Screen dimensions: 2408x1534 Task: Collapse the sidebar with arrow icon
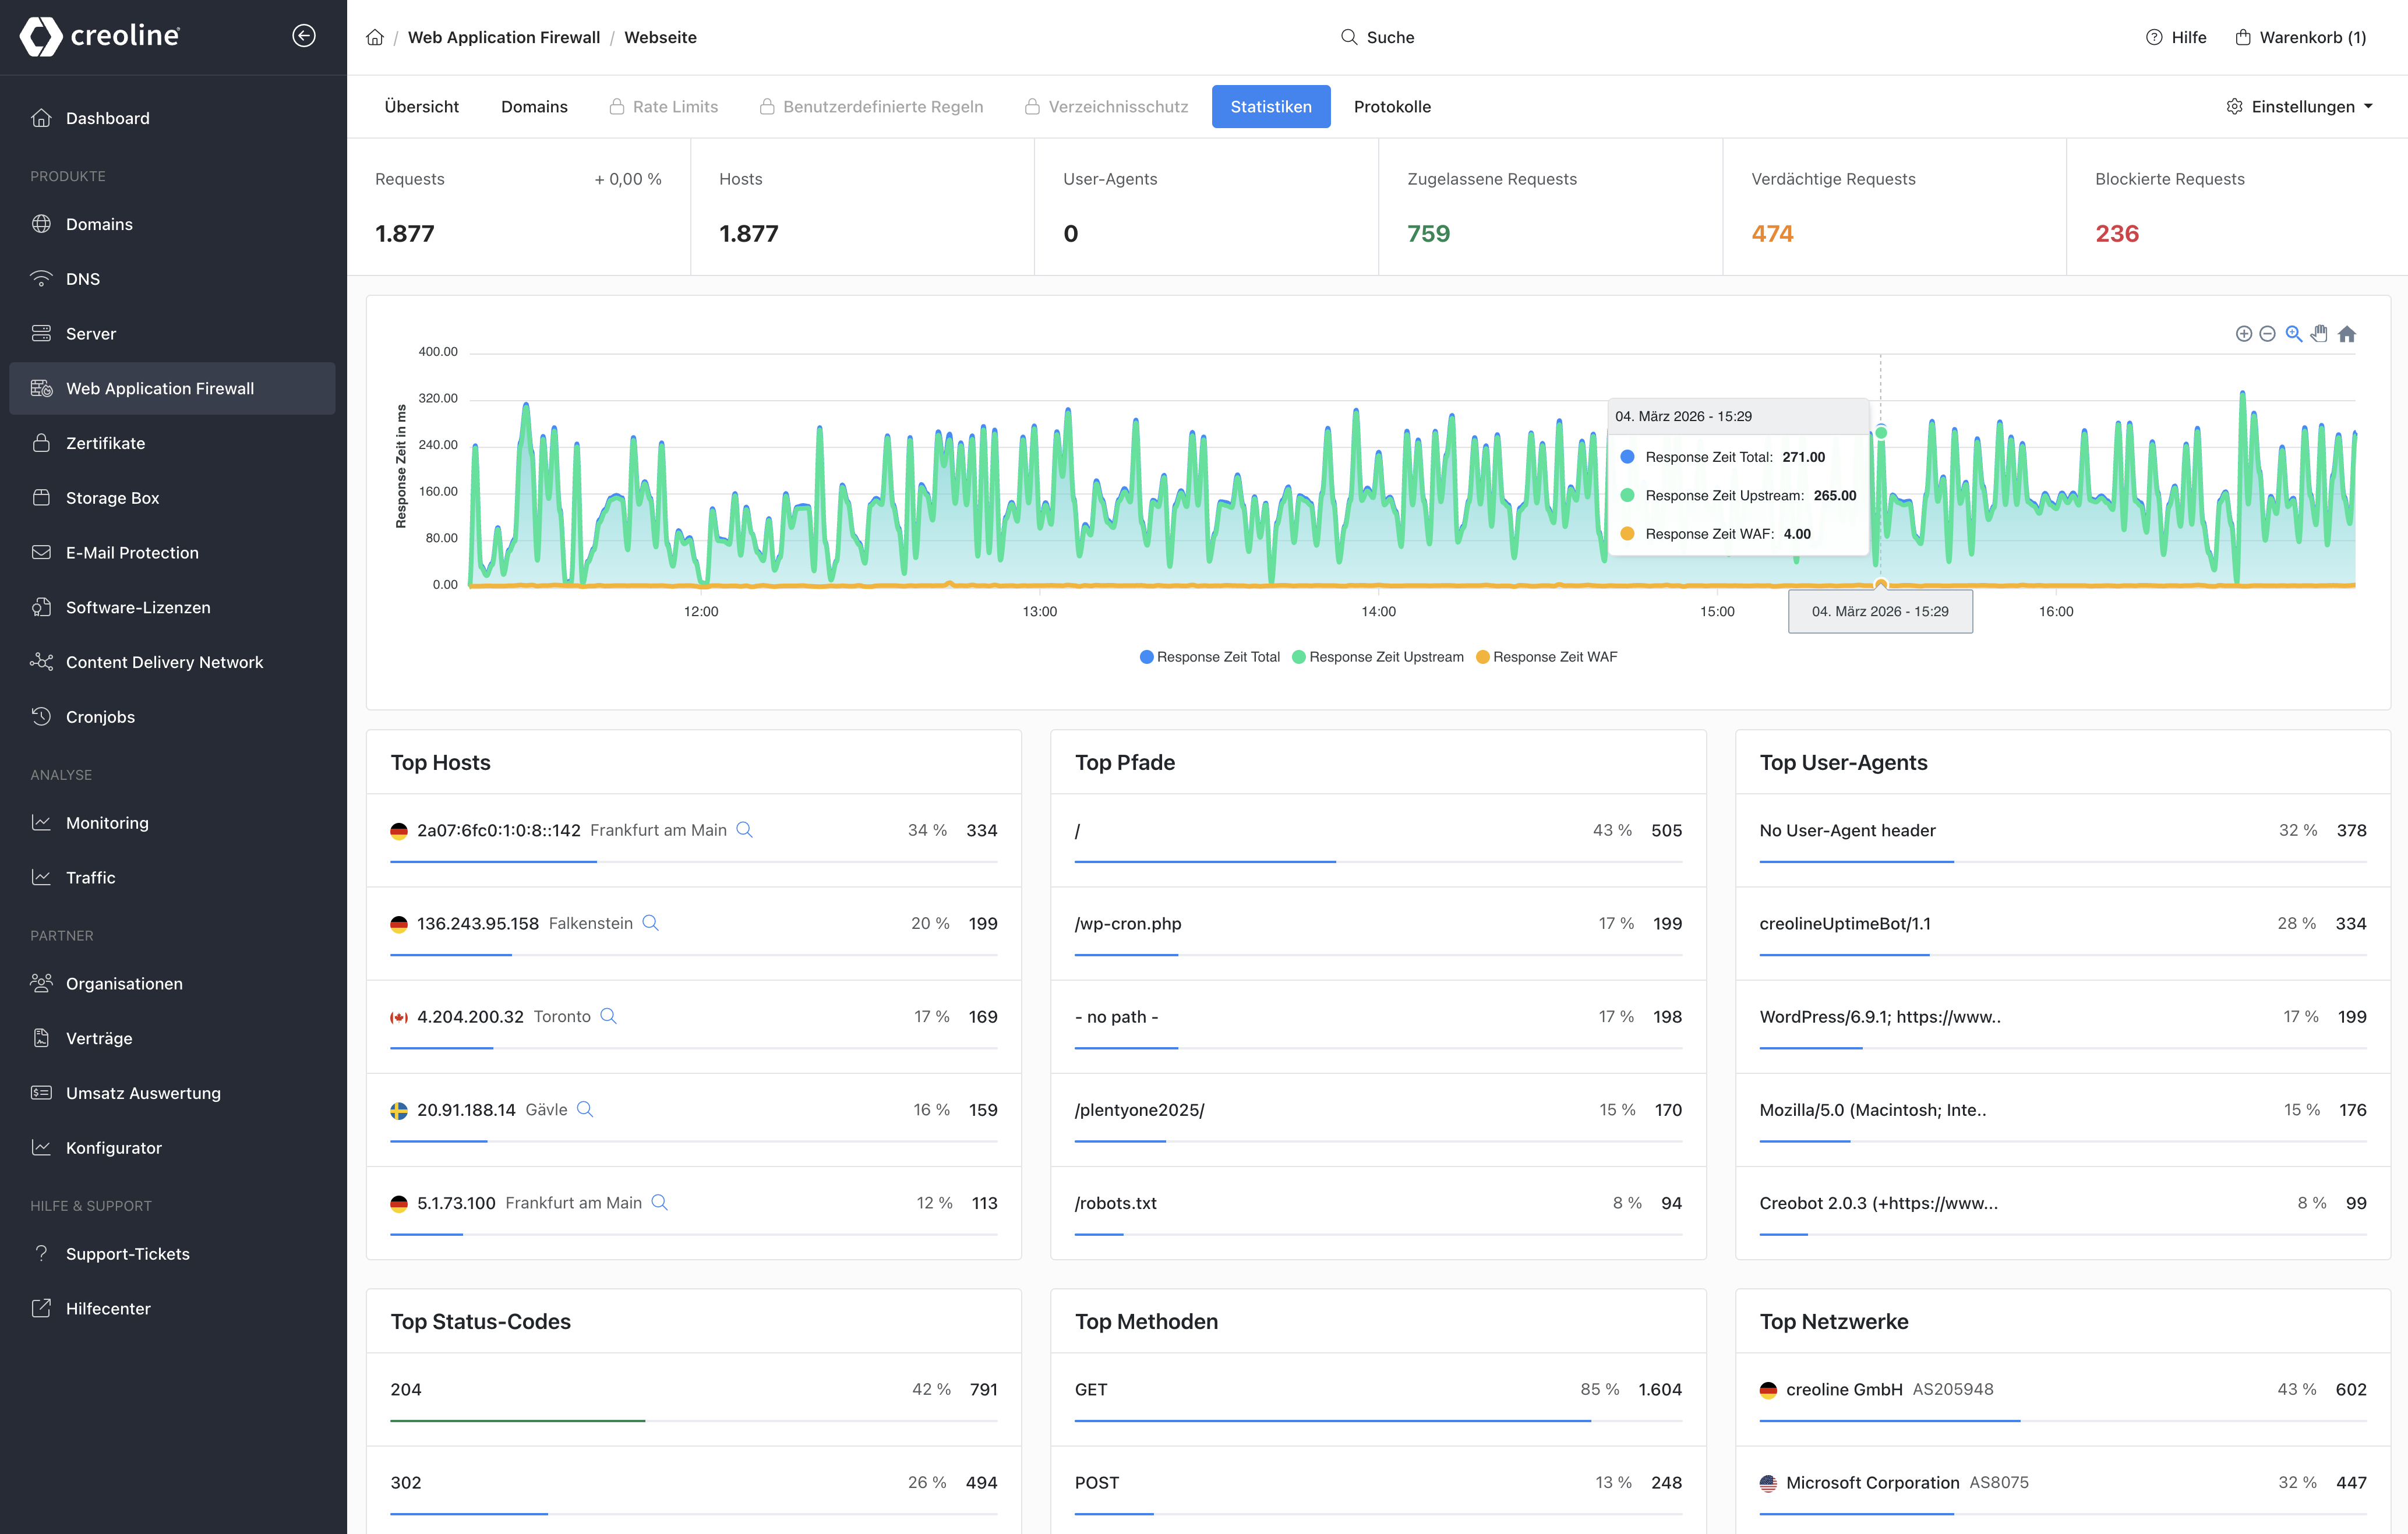pyautogui.click(x=304, y=36)
